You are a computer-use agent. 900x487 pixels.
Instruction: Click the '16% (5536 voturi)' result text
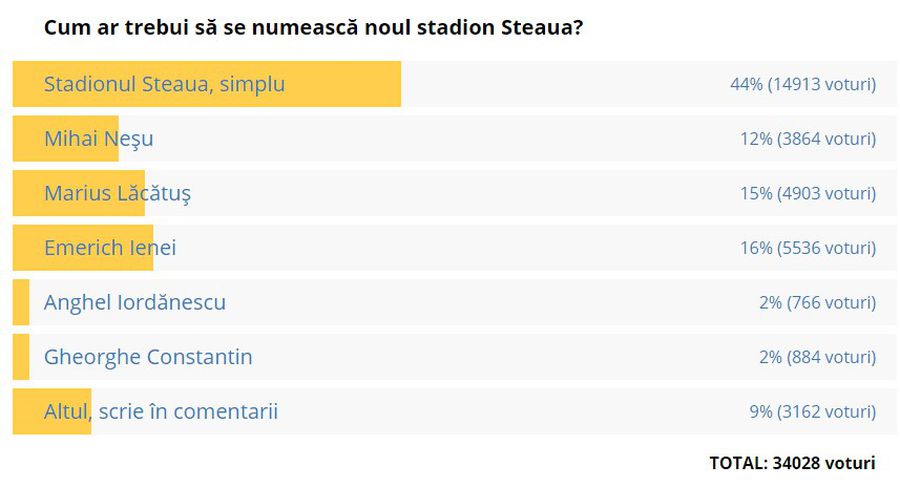[x=808, y=248]
